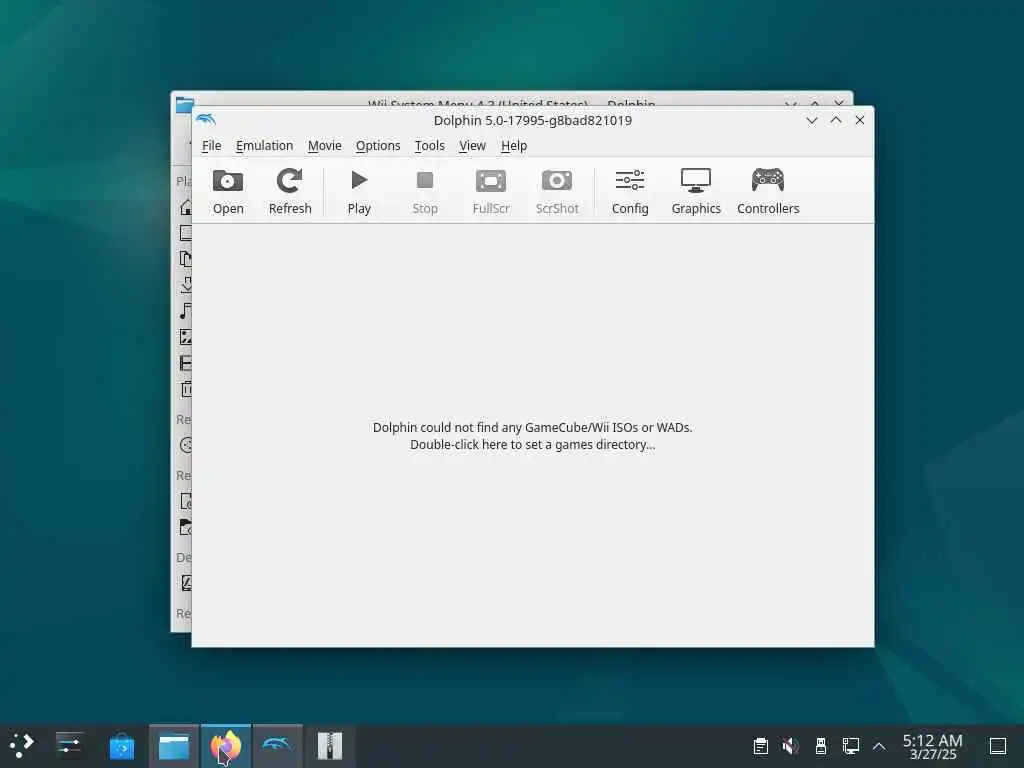
Task: Click the Stop toolbar button
Action: pyautogui.click(x=425, y=191)
